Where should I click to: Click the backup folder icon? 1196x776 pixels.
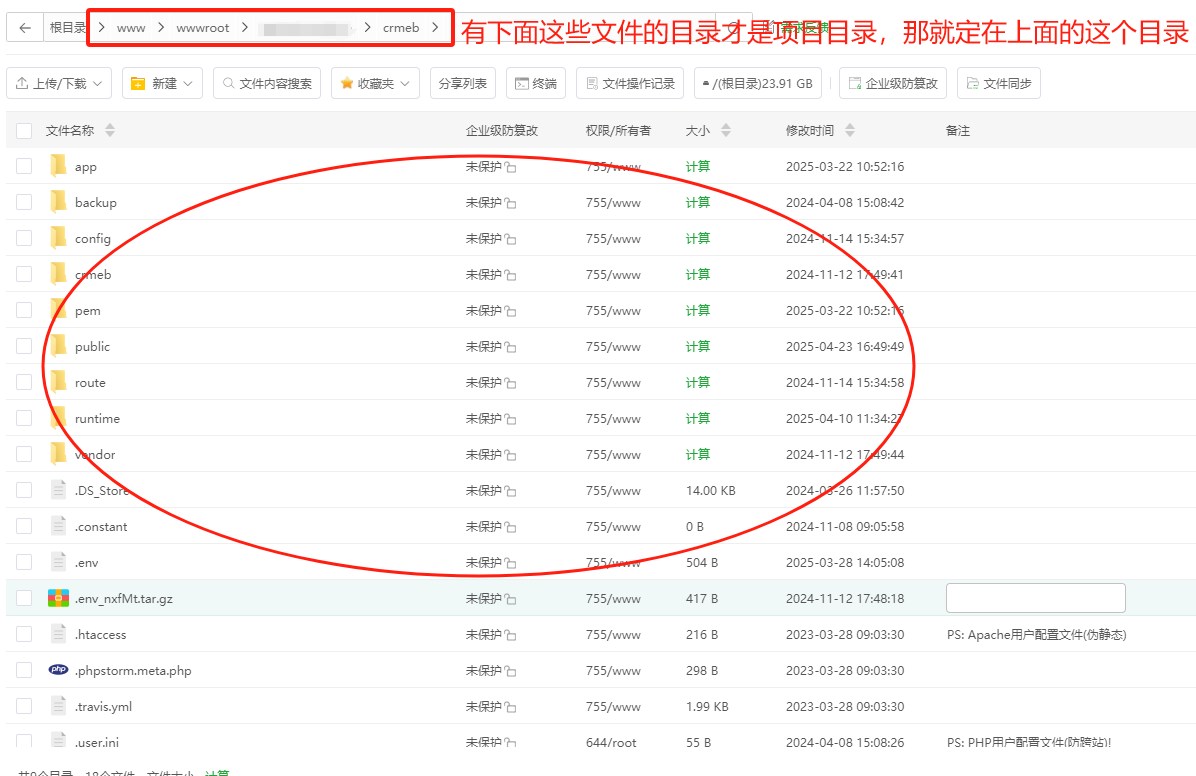pos(58,202)
